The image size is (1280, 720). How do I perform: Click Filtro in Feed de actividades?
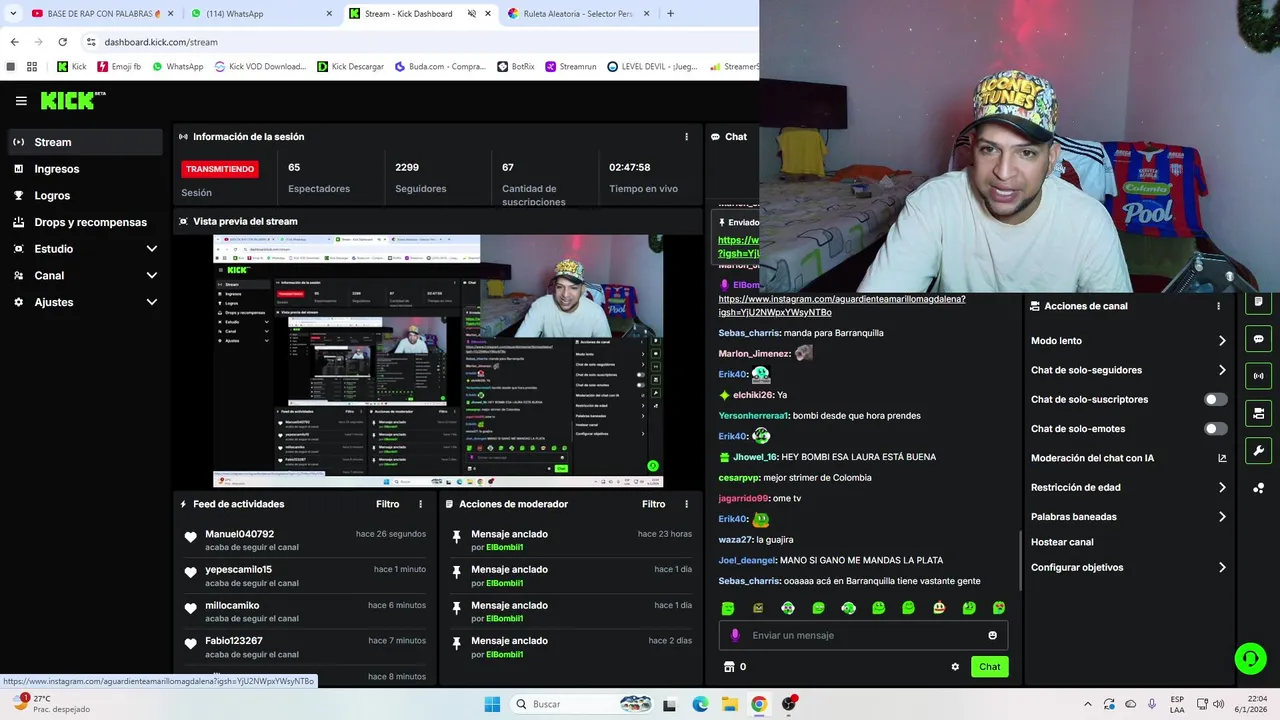coord(387,504)
